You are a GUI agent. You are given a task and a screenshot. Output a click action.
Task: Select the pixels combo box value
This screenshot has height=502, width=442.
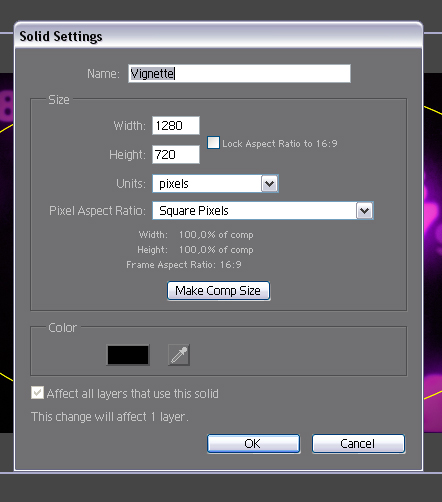[x=207, y=184]
